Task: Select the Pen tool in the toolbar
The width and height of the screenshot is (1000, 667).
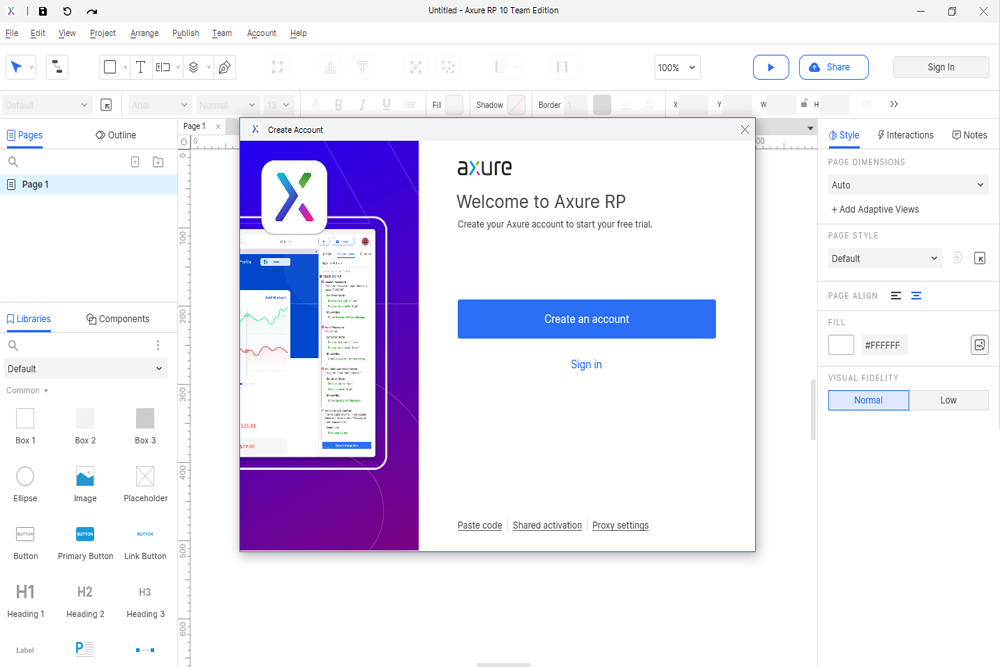Action: [x=225, y=67]
